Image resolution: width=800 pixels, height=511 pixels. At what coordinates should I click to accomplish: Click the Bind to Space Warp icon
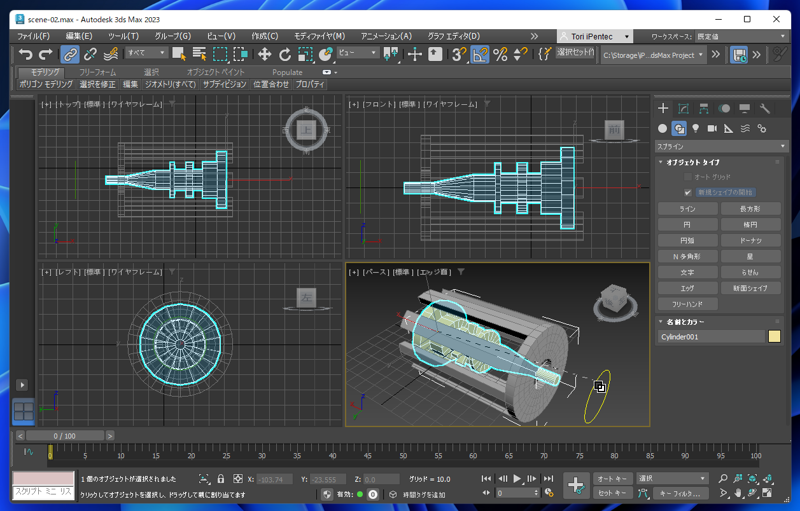(x=111, y=54)
